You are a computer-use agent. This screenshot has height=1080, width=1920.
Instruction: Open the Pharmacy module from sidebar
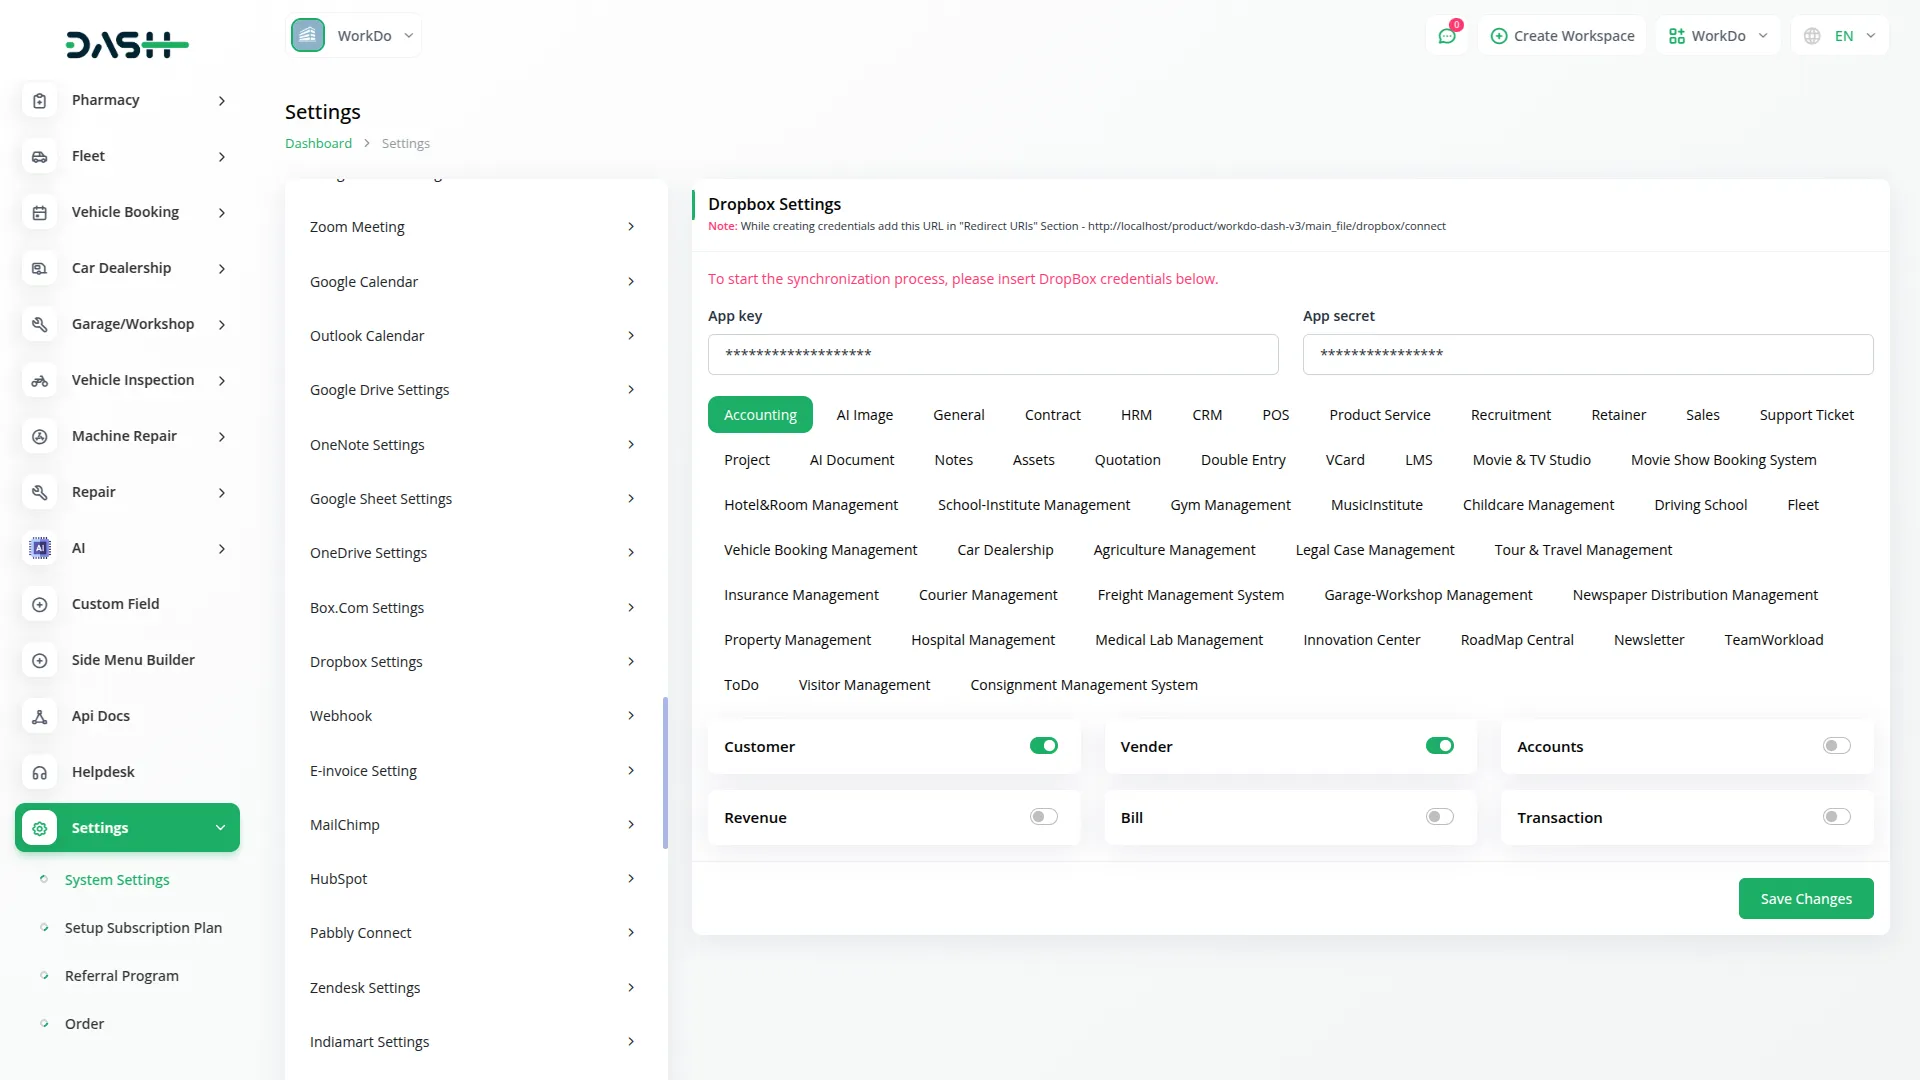point(105,100)
